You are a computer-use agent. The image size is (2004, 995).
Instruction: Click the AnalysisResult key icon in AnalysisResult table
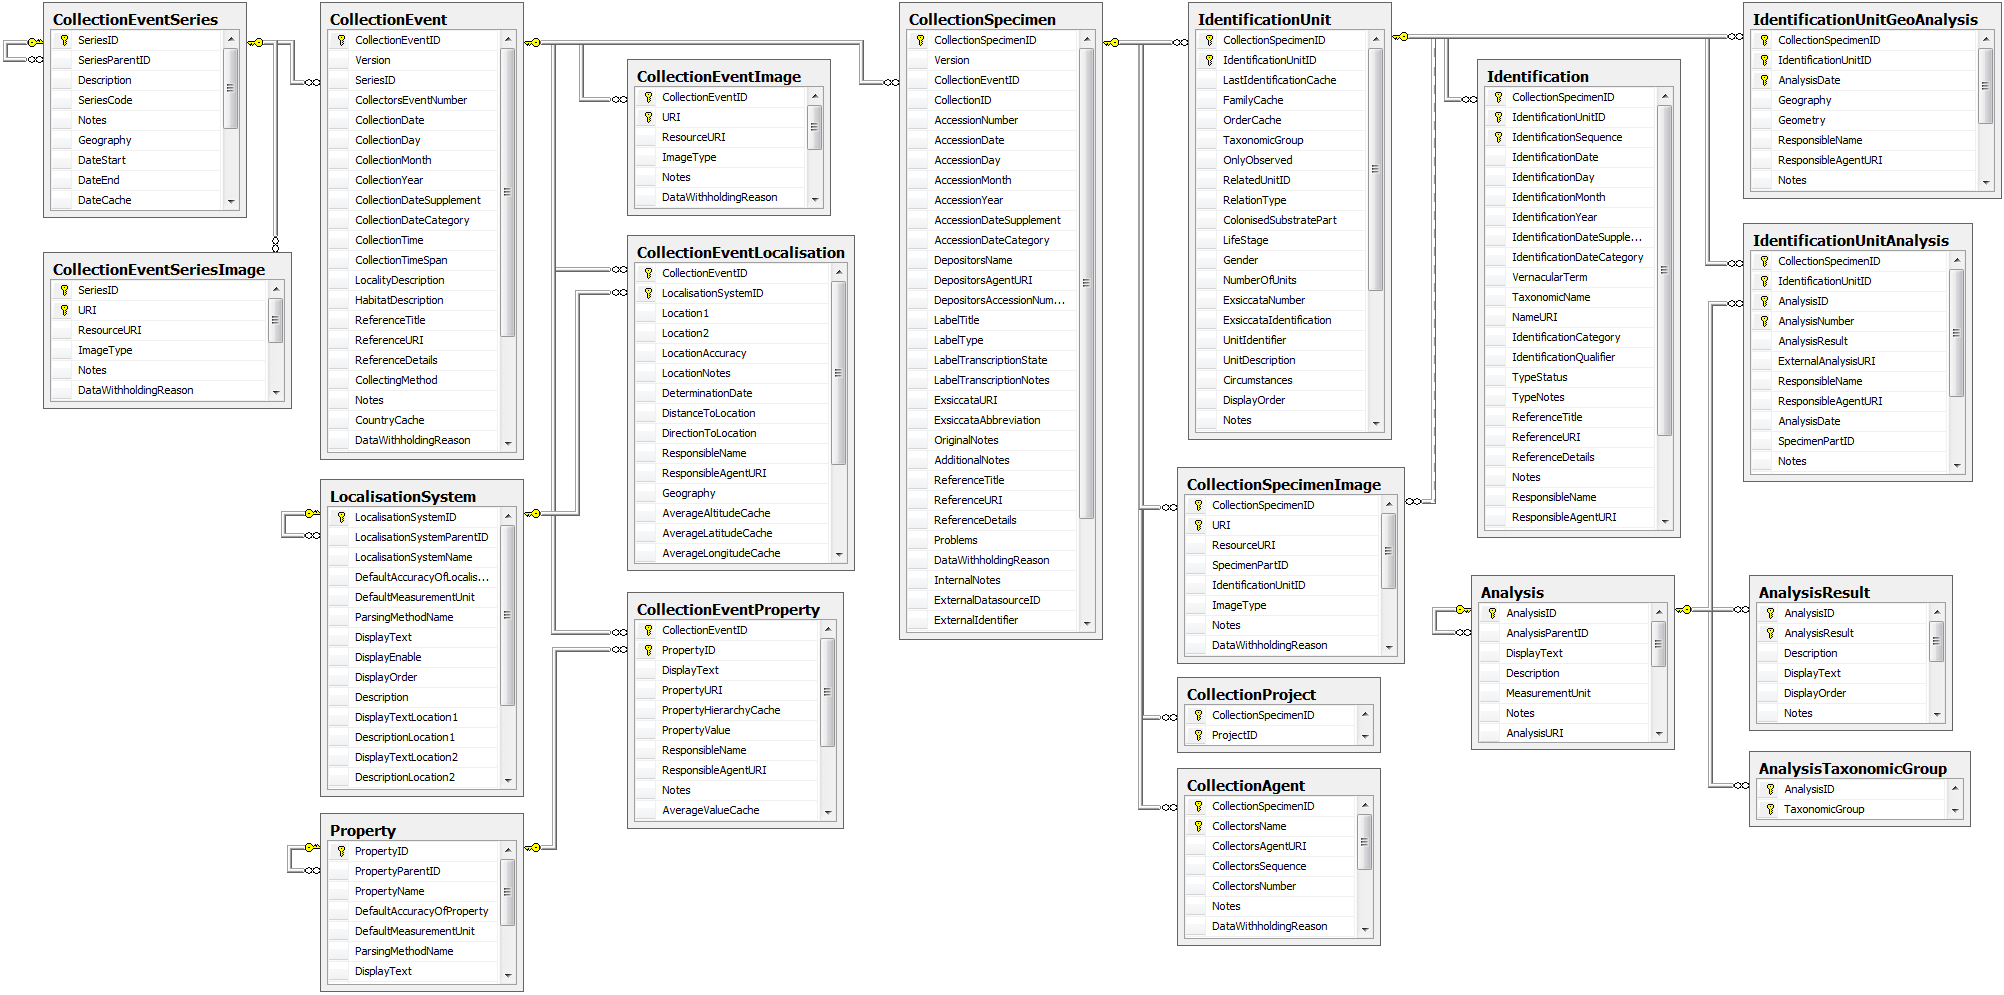click(x=1770, y=633)
